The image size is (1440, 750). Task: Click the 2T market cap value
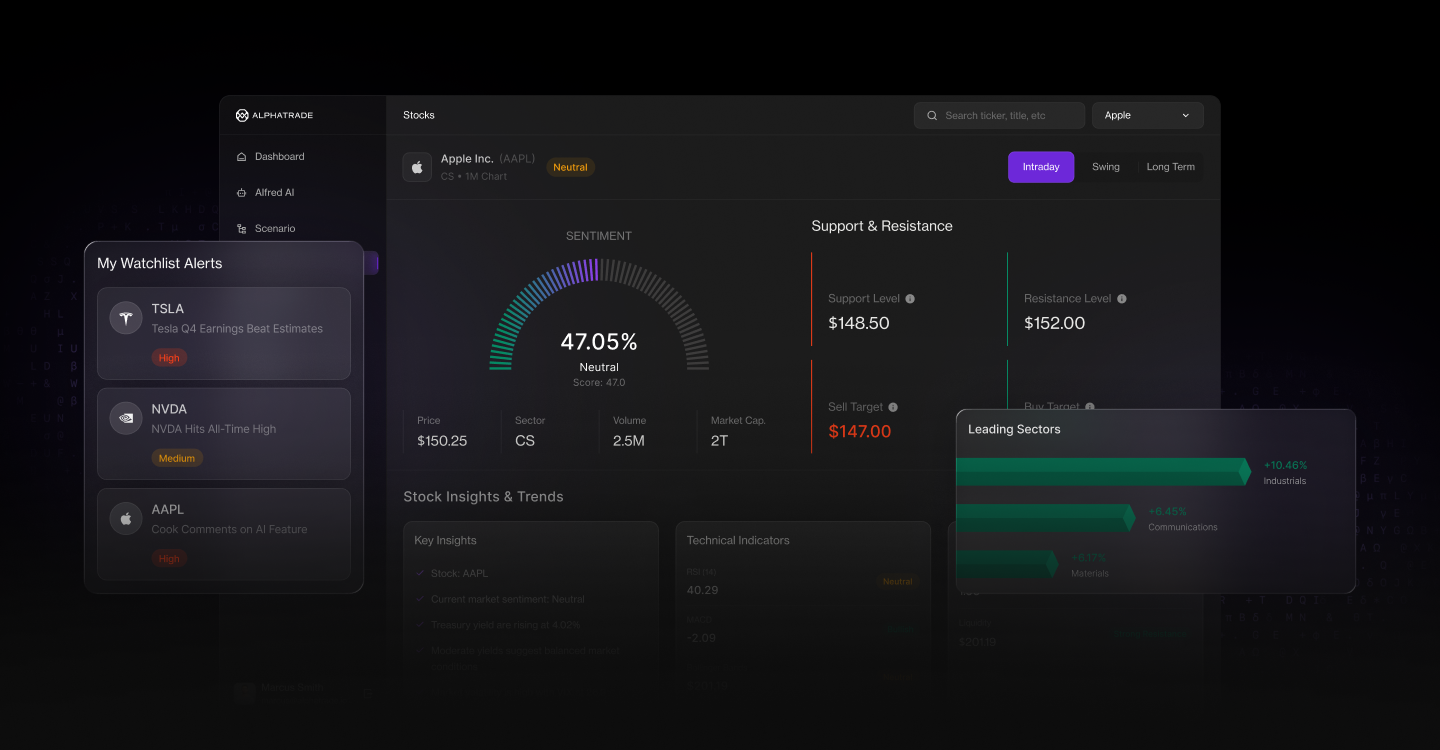(720, 441)
